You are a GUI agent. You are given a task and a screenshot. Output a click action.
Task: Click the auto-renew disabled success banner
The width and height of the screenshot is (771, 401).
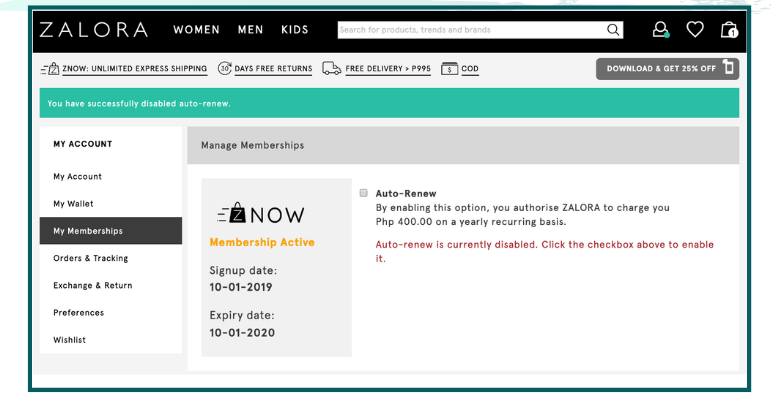coord(389,103)
